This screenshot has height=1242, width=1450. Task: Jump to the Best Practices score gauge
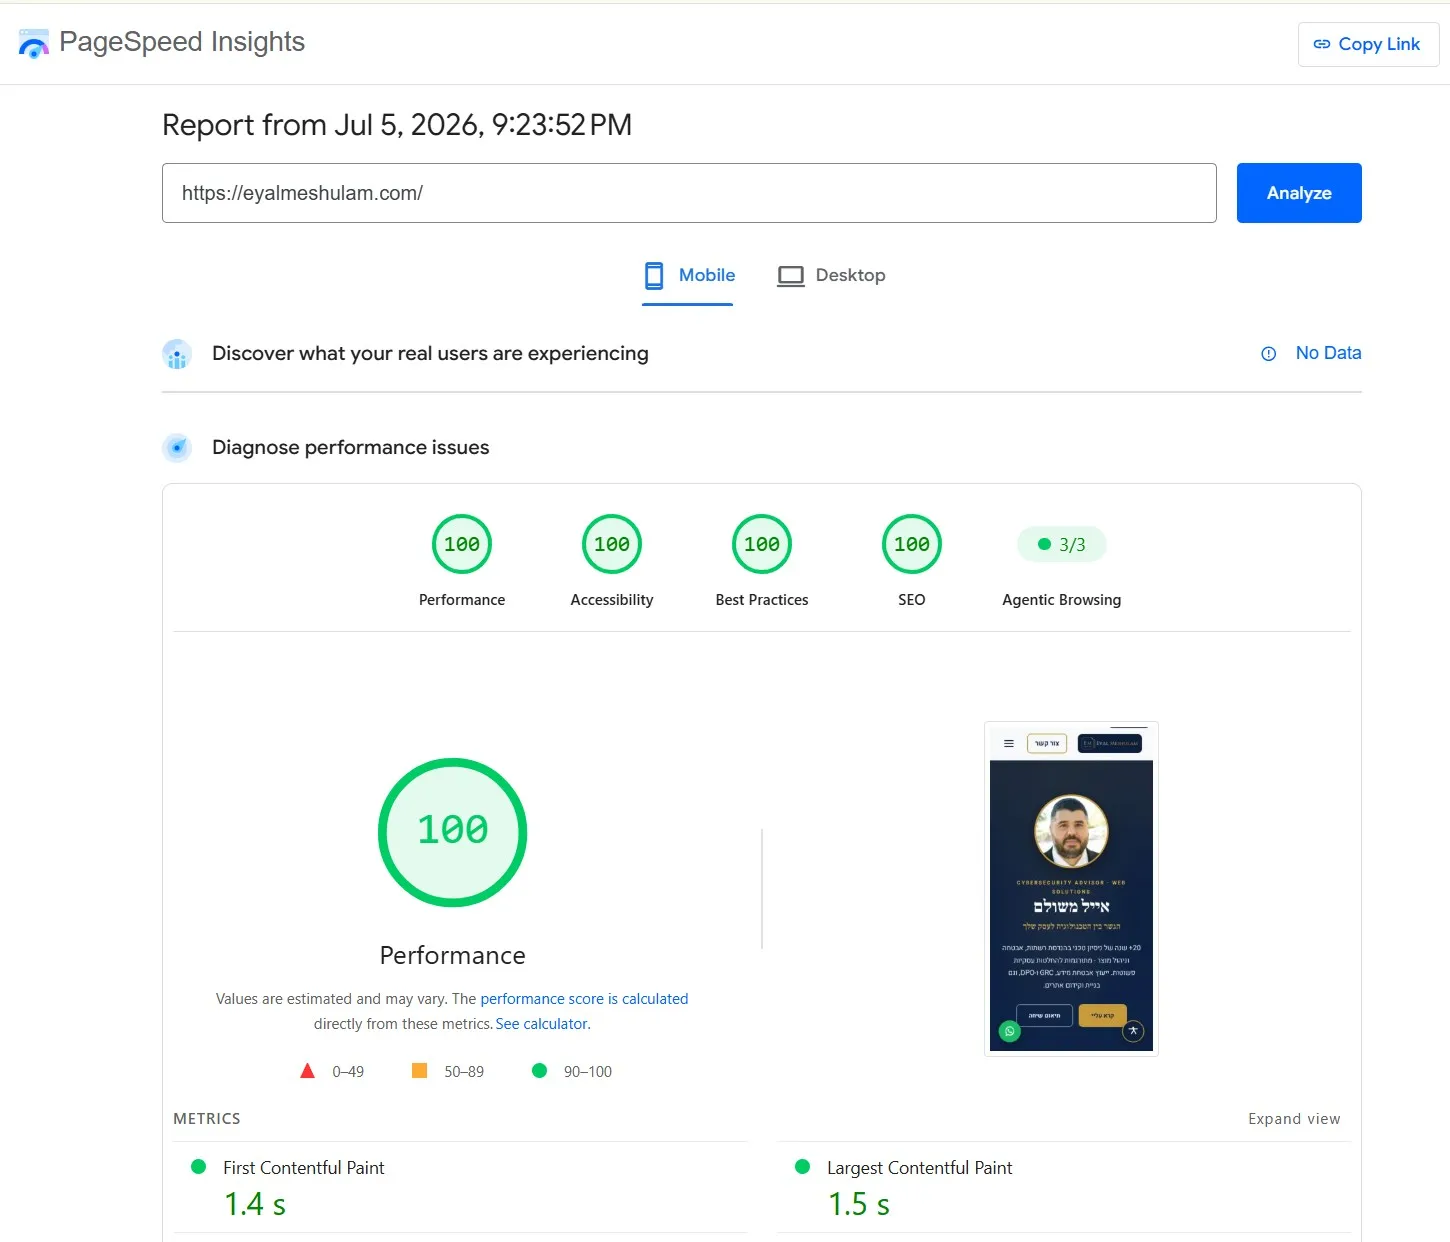click(x=762, y=544)
